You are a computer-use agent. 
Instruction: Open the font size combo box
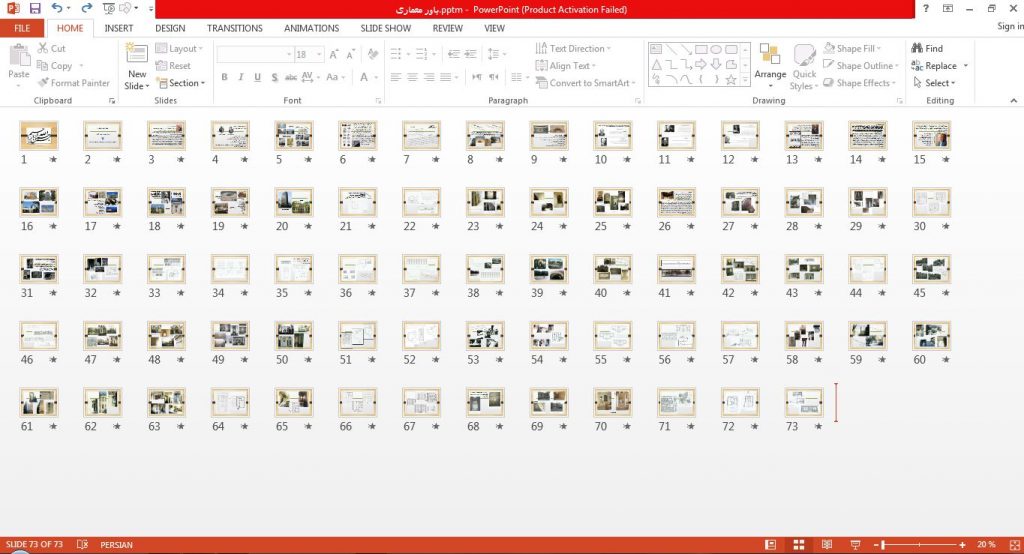[x=309, y=54]
